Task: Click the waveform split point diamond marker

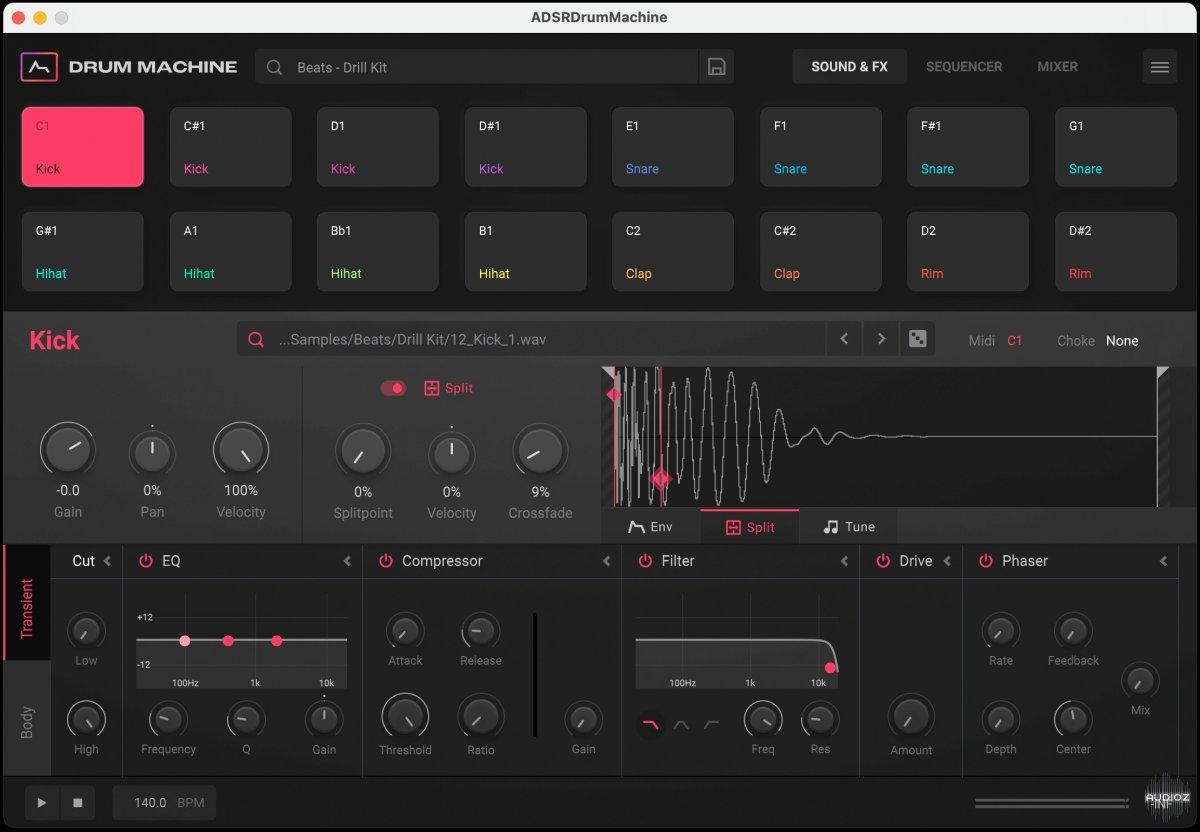Action: click(x=660, y=479)
